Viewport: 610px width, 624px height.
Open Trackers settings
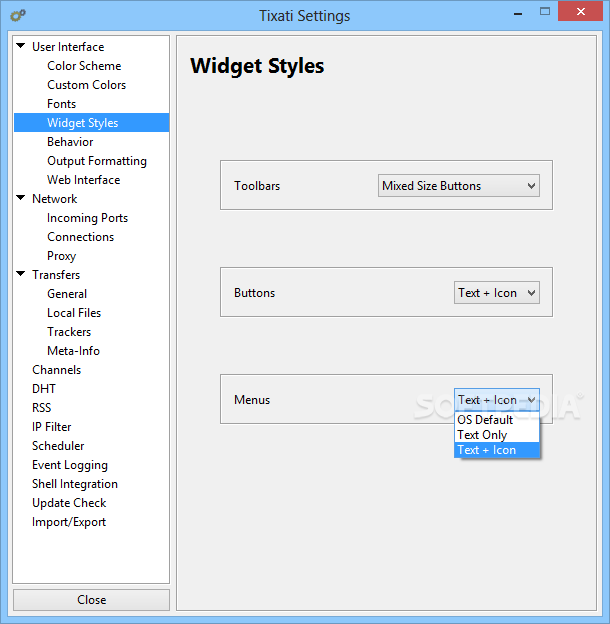[69, 332]
